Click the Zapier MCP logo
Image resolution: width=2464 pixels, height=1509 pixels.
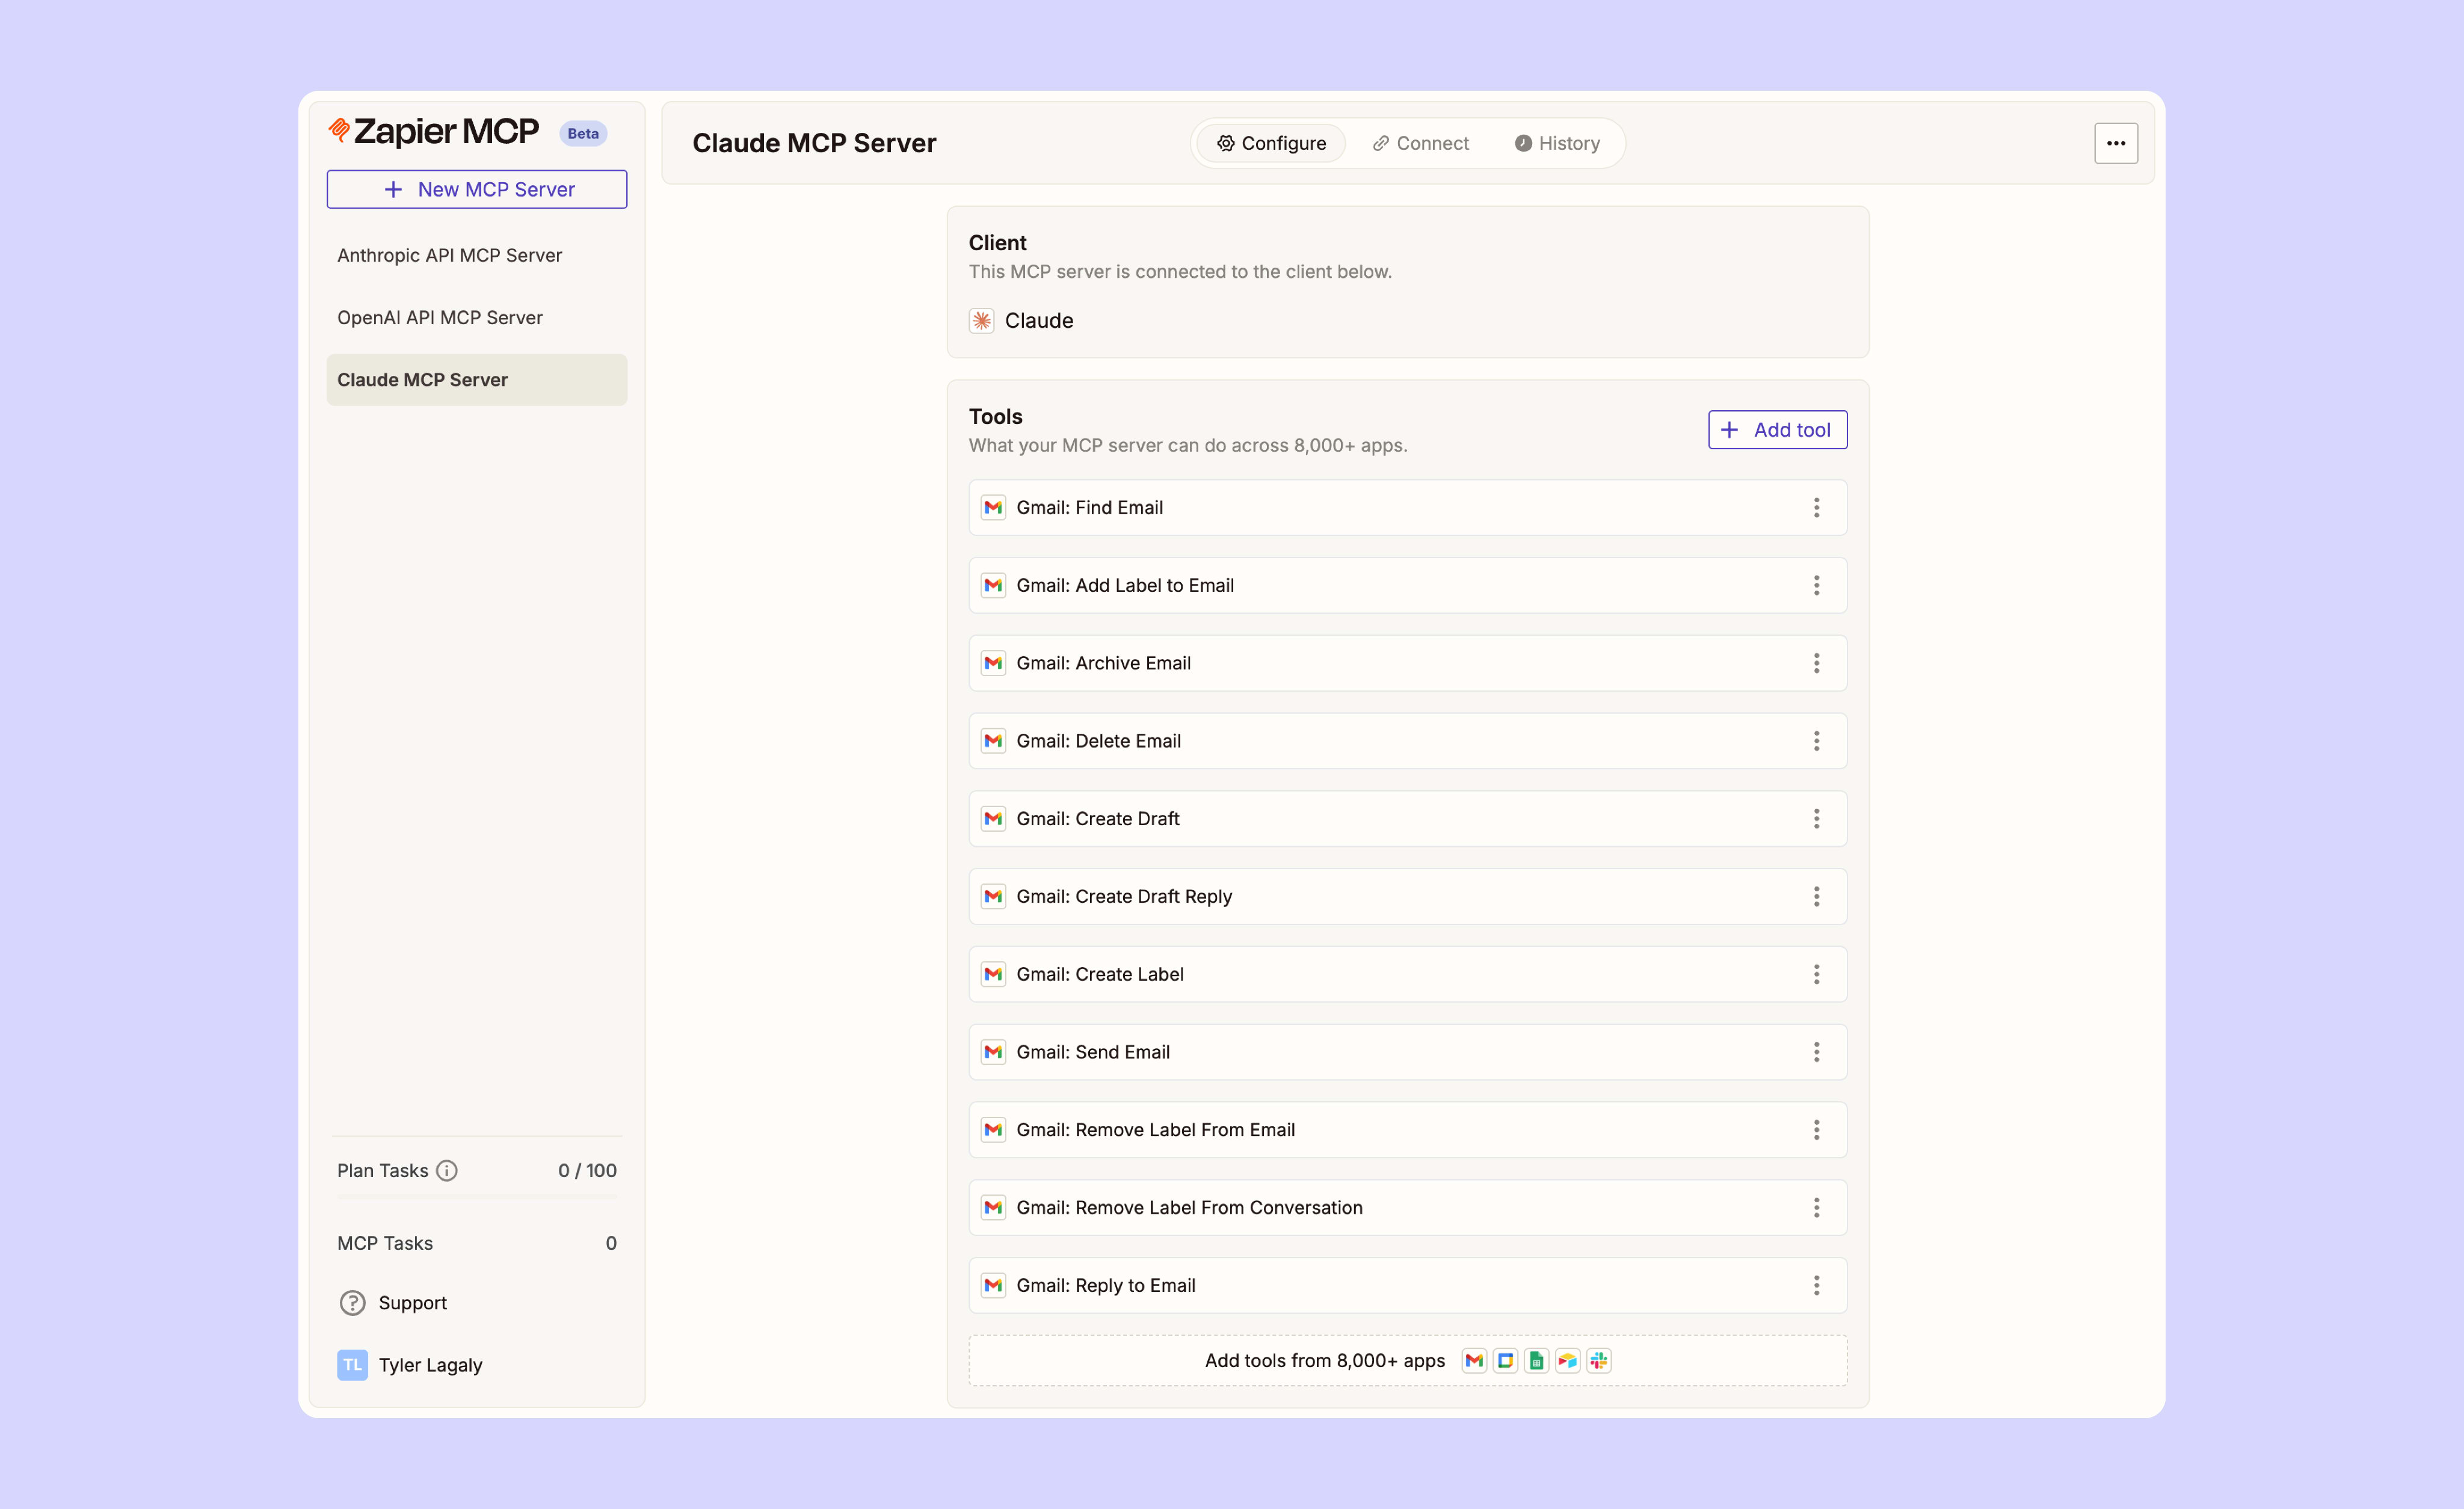(434, 131)
